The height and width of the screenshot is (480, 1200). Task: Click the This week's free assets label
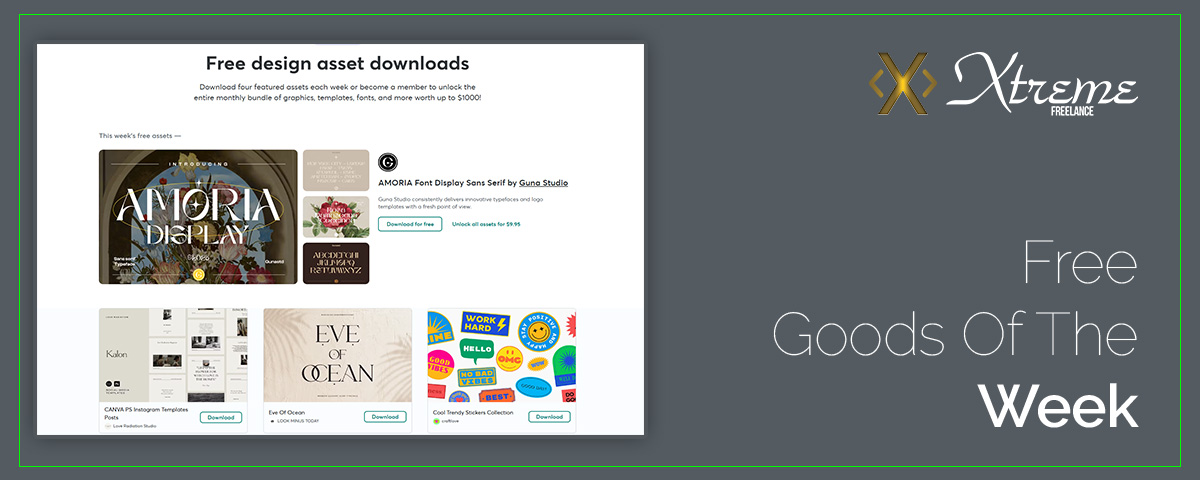[140, 135]
